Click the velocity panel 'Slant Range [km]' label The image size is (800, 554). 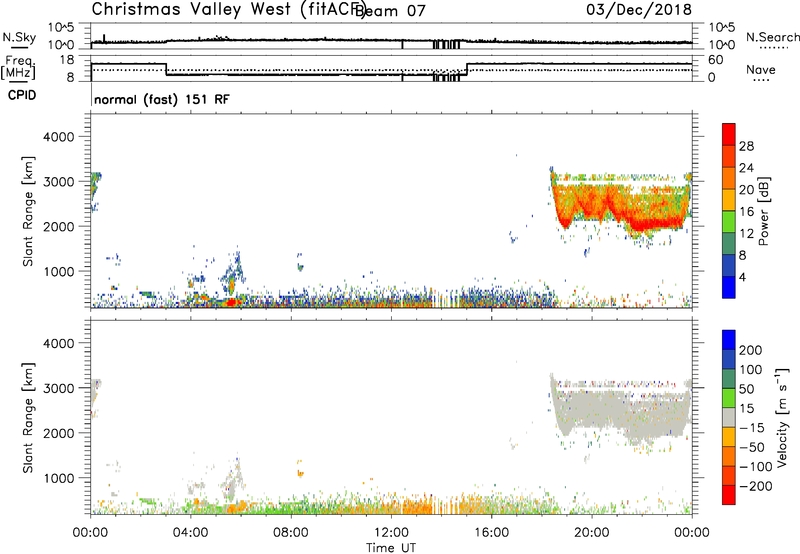pyautogui.click(x=28, y=418)
